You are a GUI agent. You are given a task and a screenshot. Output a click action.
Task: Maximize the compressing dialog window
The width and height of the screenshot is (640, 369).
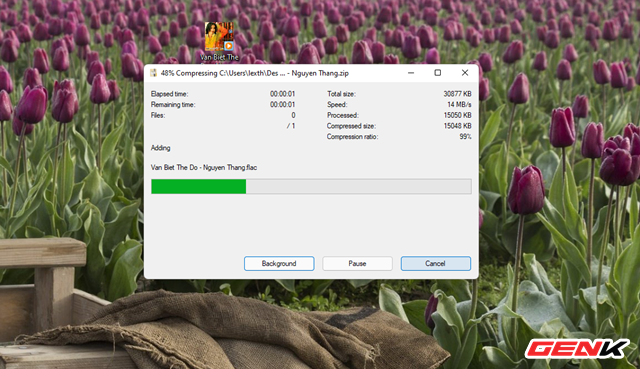438,73
